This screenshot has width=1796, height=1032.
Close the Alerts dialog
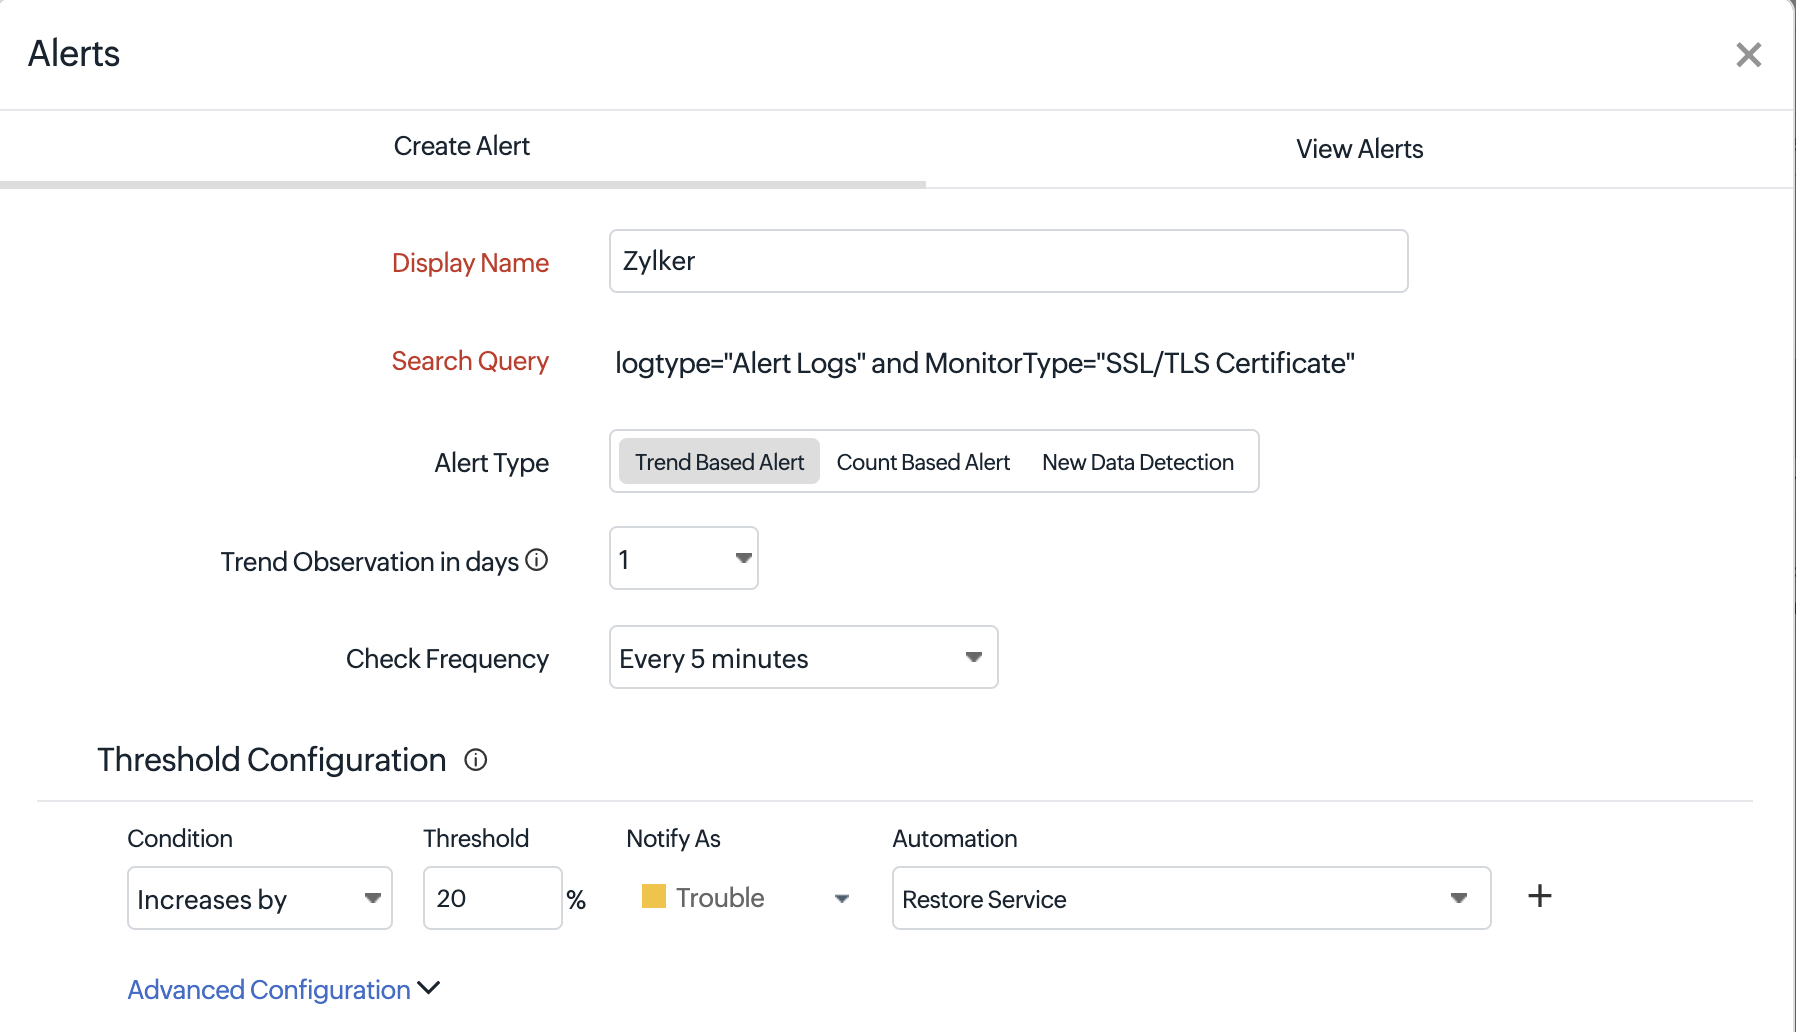point(1748,55)
